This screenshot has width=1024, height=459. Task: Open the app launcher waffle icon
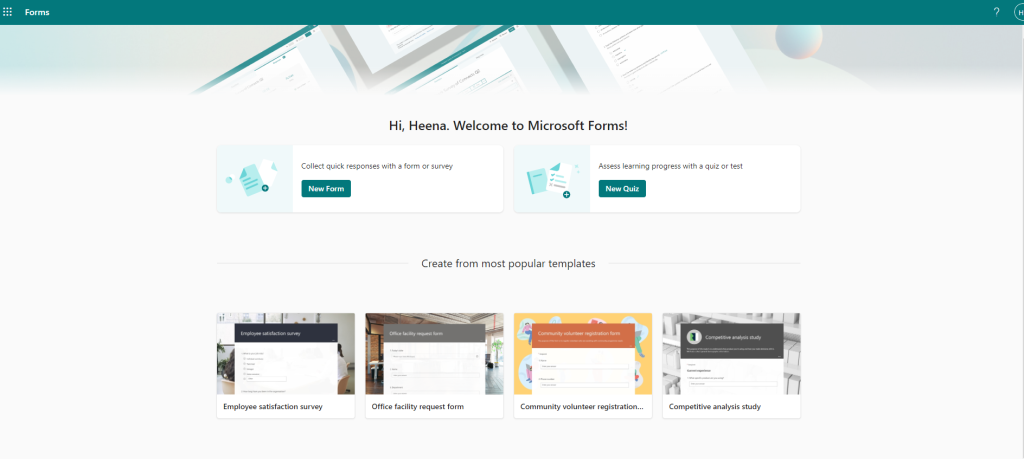(8, 12)
